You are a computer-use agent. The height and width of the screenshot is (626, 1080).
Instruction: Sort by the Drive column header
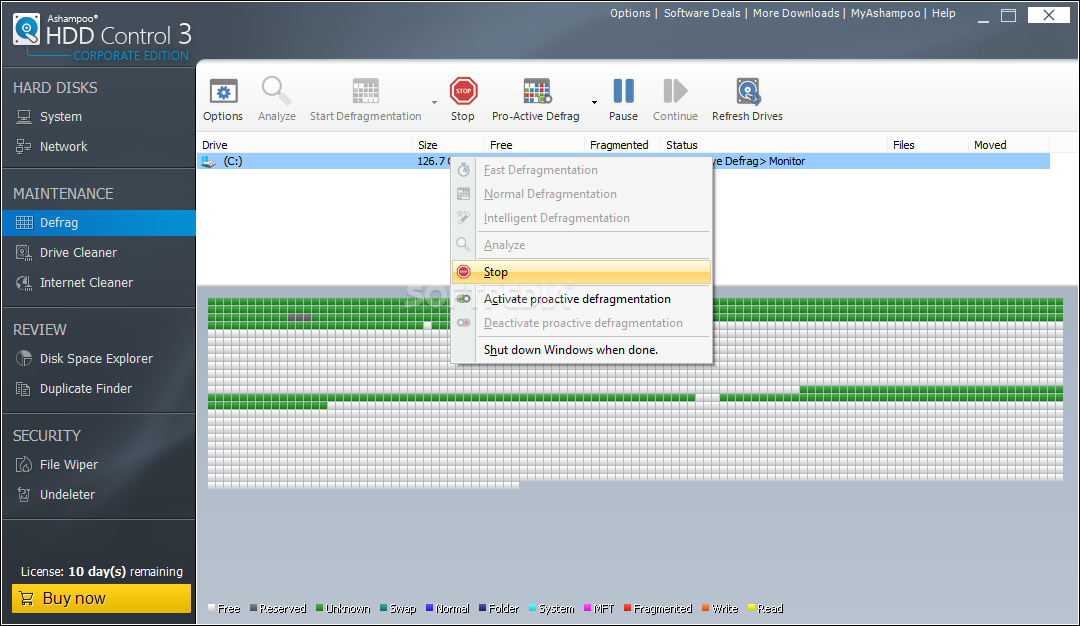pyautogui.click(x=305, y=145)
